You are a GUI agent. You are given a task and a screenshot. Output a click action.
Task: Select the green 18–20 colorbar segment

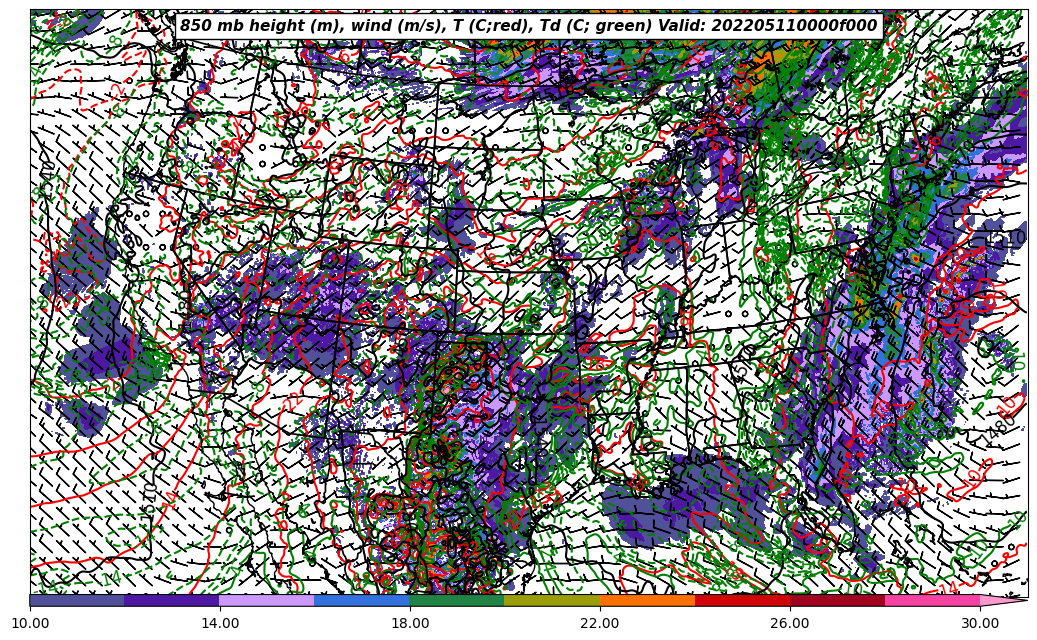(457, 600)
